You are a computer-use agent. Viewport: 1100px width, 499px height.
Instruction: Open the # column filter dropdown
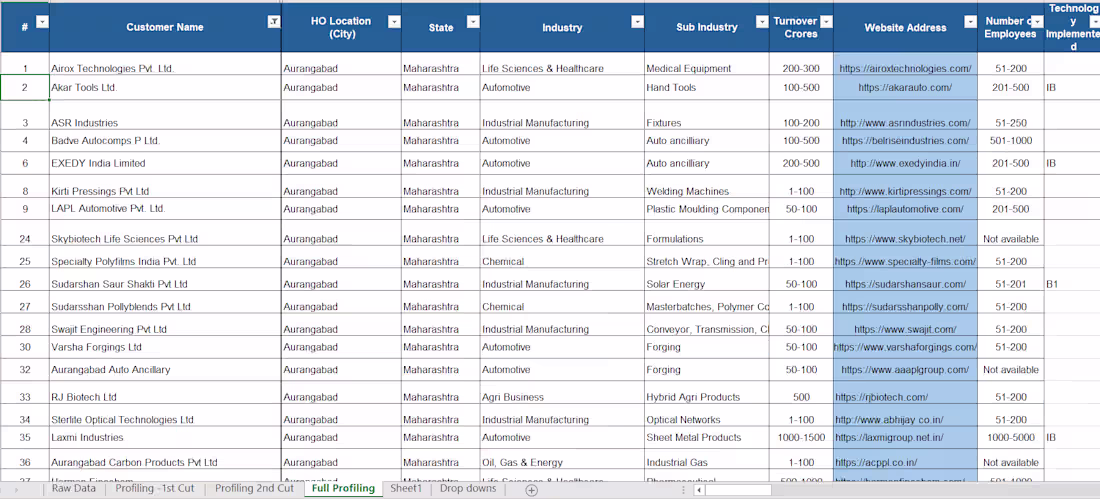point(42,22)
